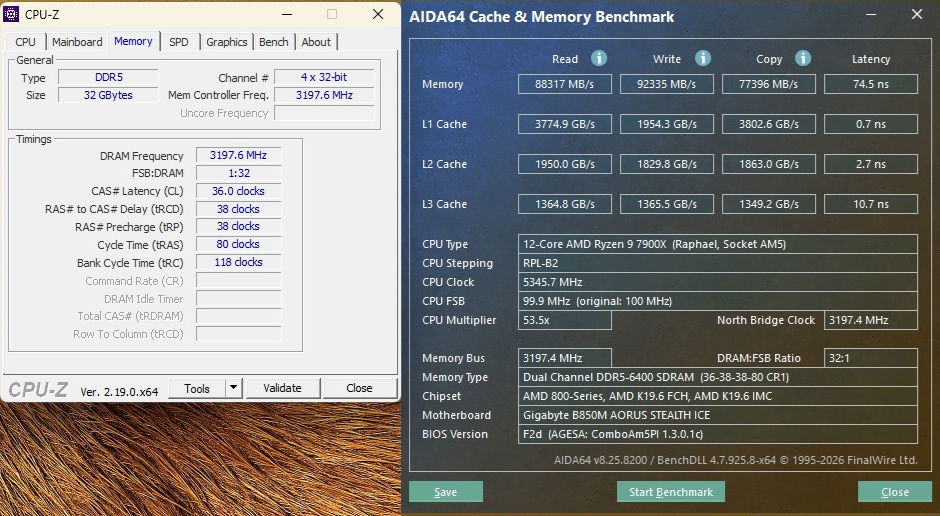This screenshot has height=516, width=940.
Task: Click the L1 Cache Write value 1954.3 GB/s
Action: point(667,124)
